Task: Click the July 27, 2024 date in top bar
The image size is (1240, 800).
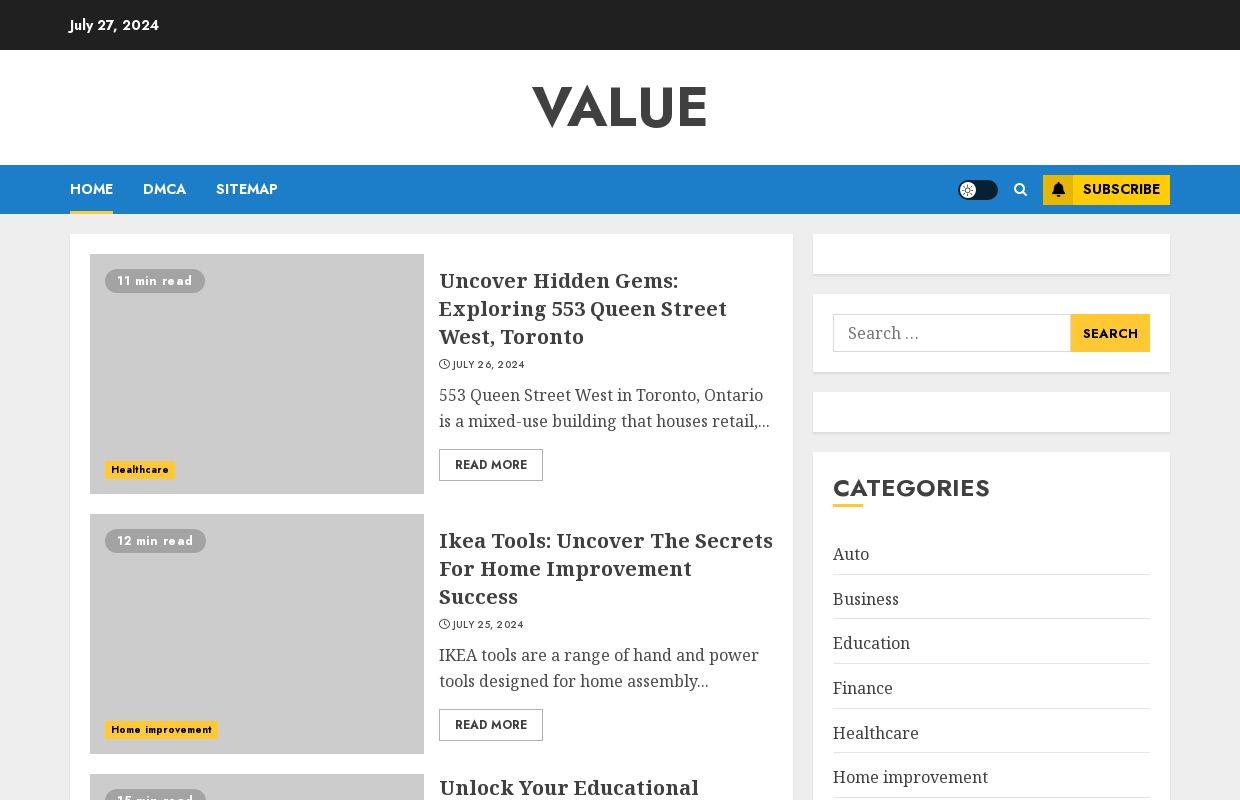Action: point(114,25)
